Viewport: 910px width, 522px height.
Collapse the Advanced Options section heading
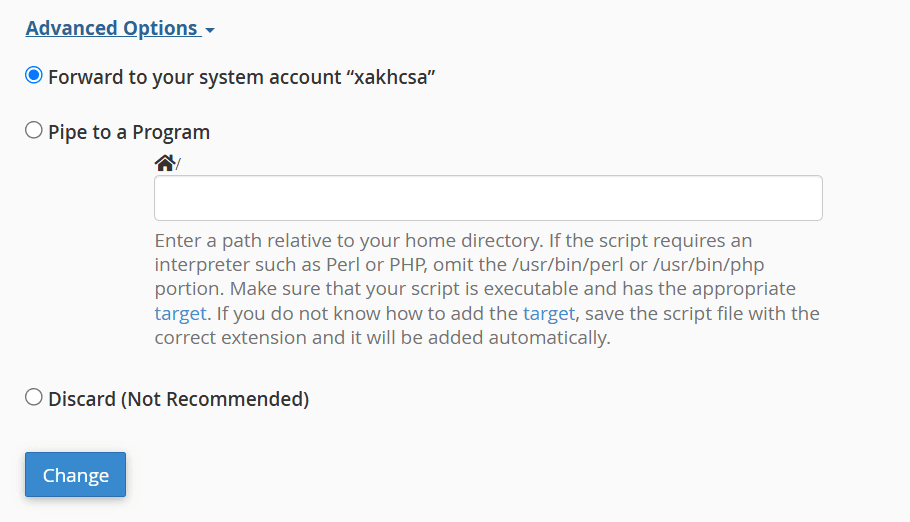pos(111,28)
